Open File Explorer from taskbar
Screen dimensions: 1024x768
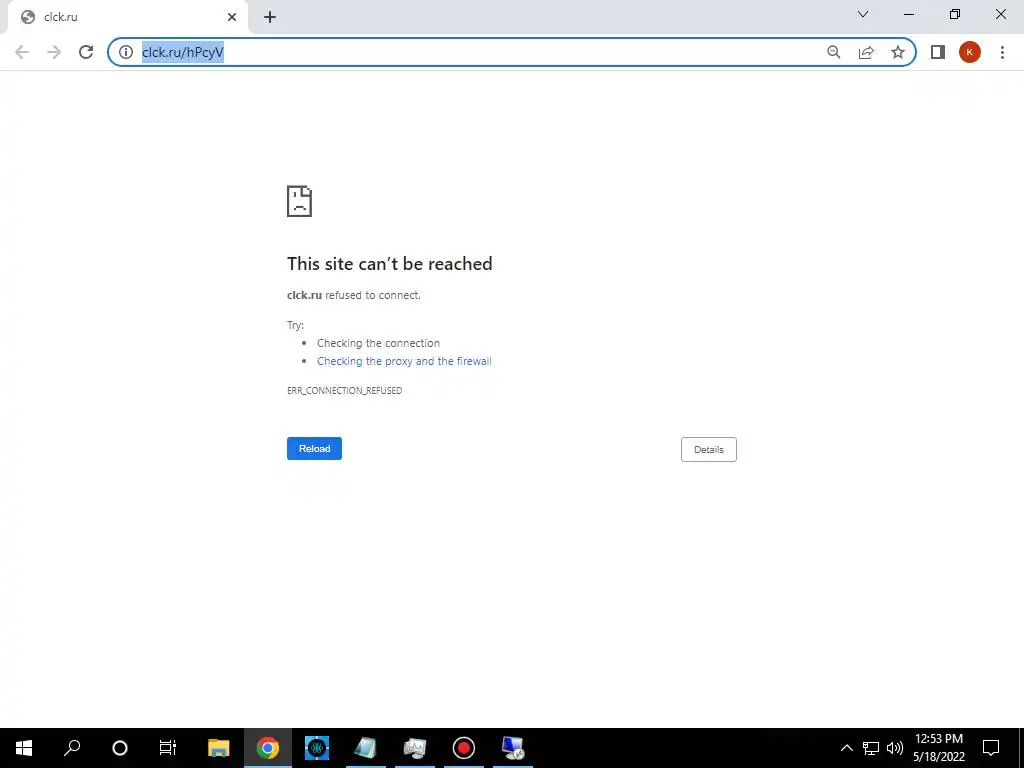point(219,748)
